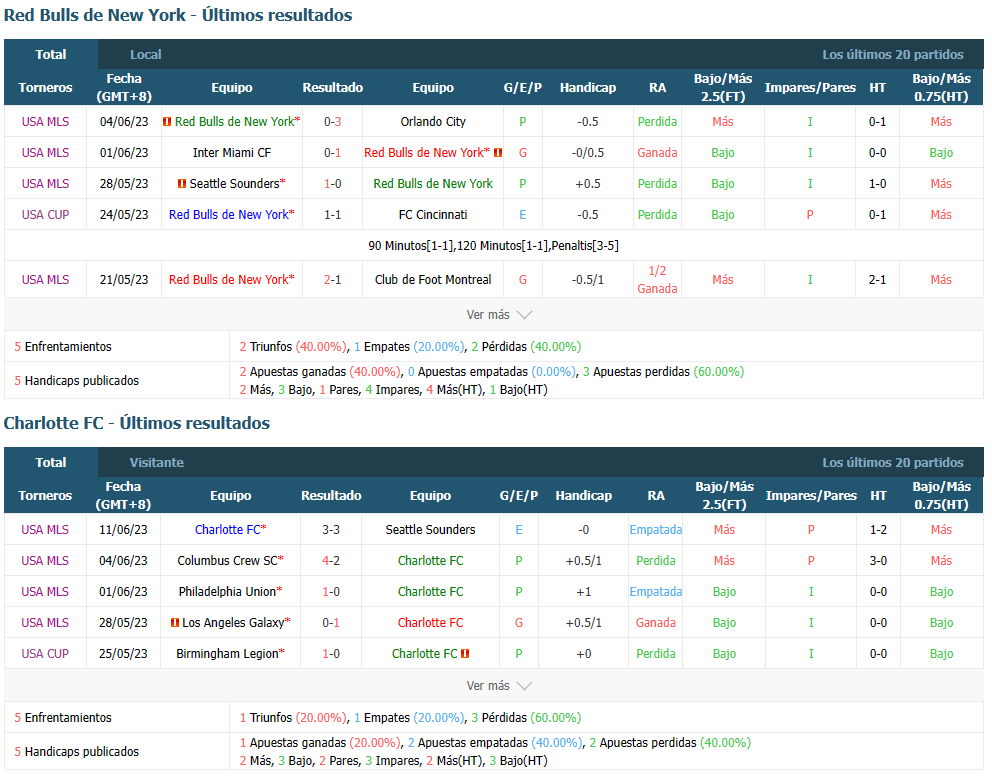
Task: Click 2 Apuestas empatadas (40.00%) text
Action: 495,742
